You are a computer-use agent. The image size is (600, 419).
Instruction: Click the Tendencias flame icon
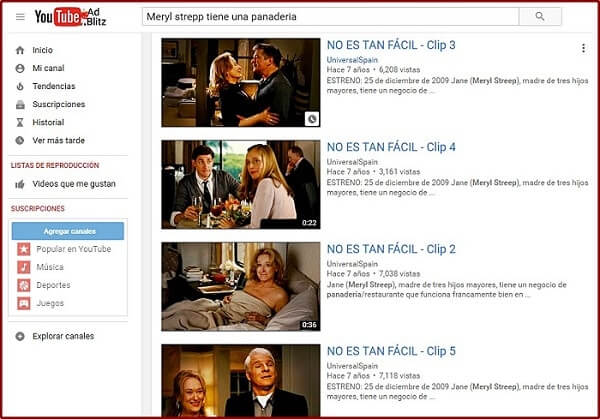coord(20,86)
